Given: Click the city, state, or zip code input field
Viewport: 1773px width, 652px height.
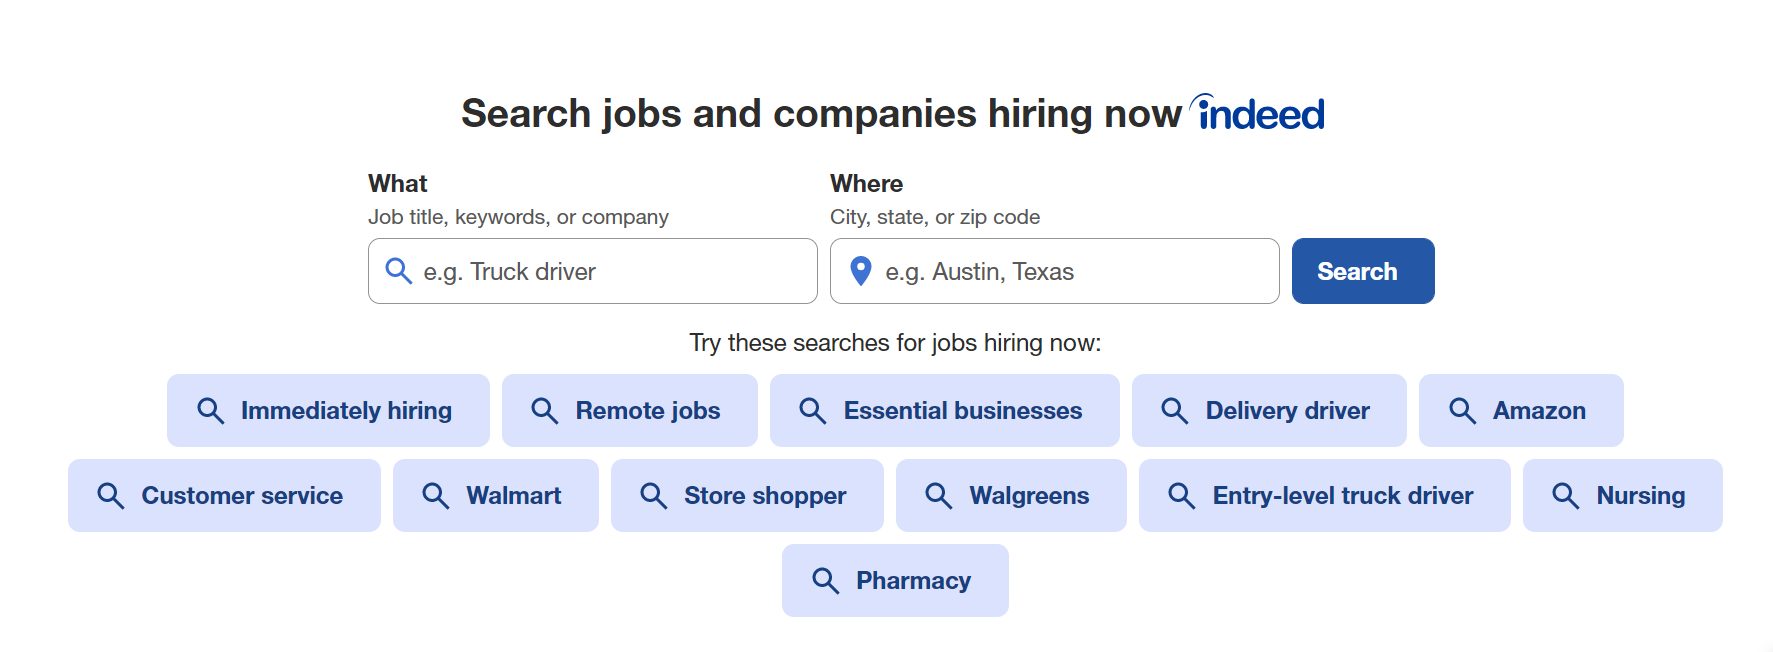Looking at the screenshot, I should 1060,271.
